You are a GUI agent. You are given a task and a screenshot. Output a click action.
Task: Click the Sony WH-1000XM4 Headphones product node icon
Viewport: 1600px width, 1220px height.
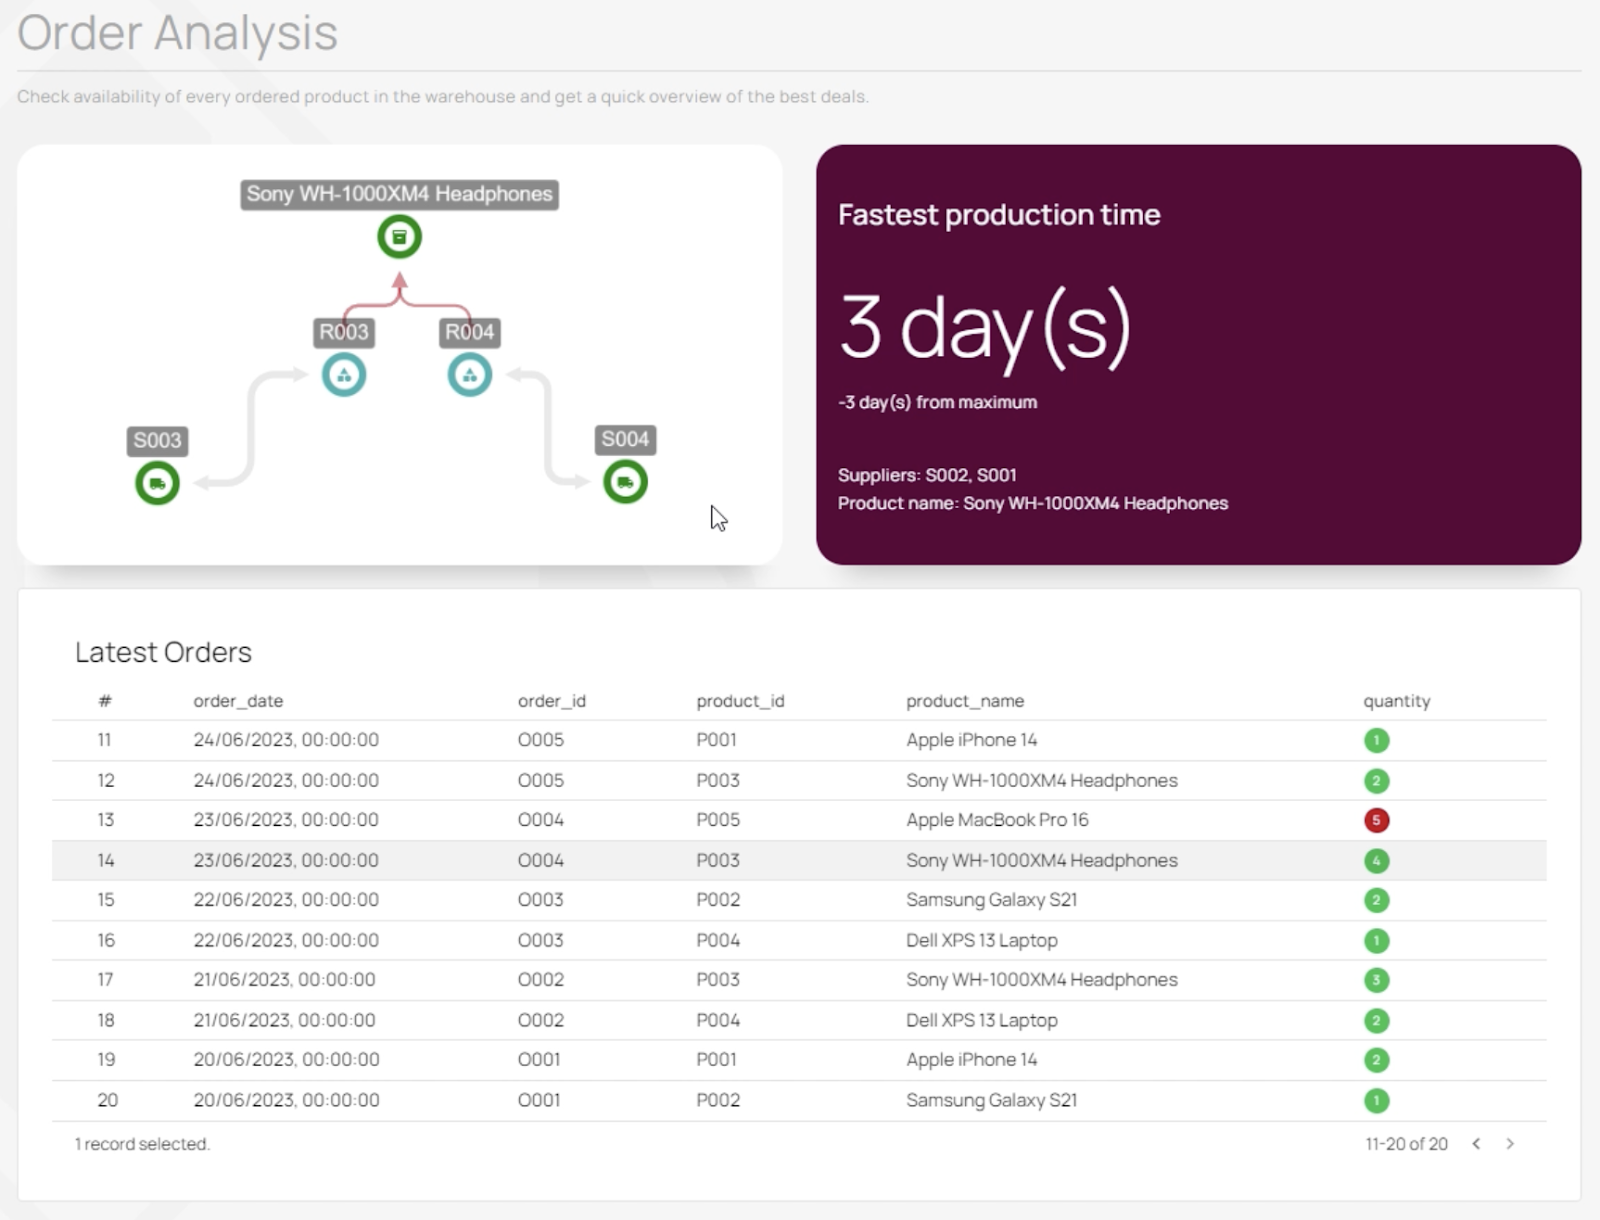click(x=399, y=237)
